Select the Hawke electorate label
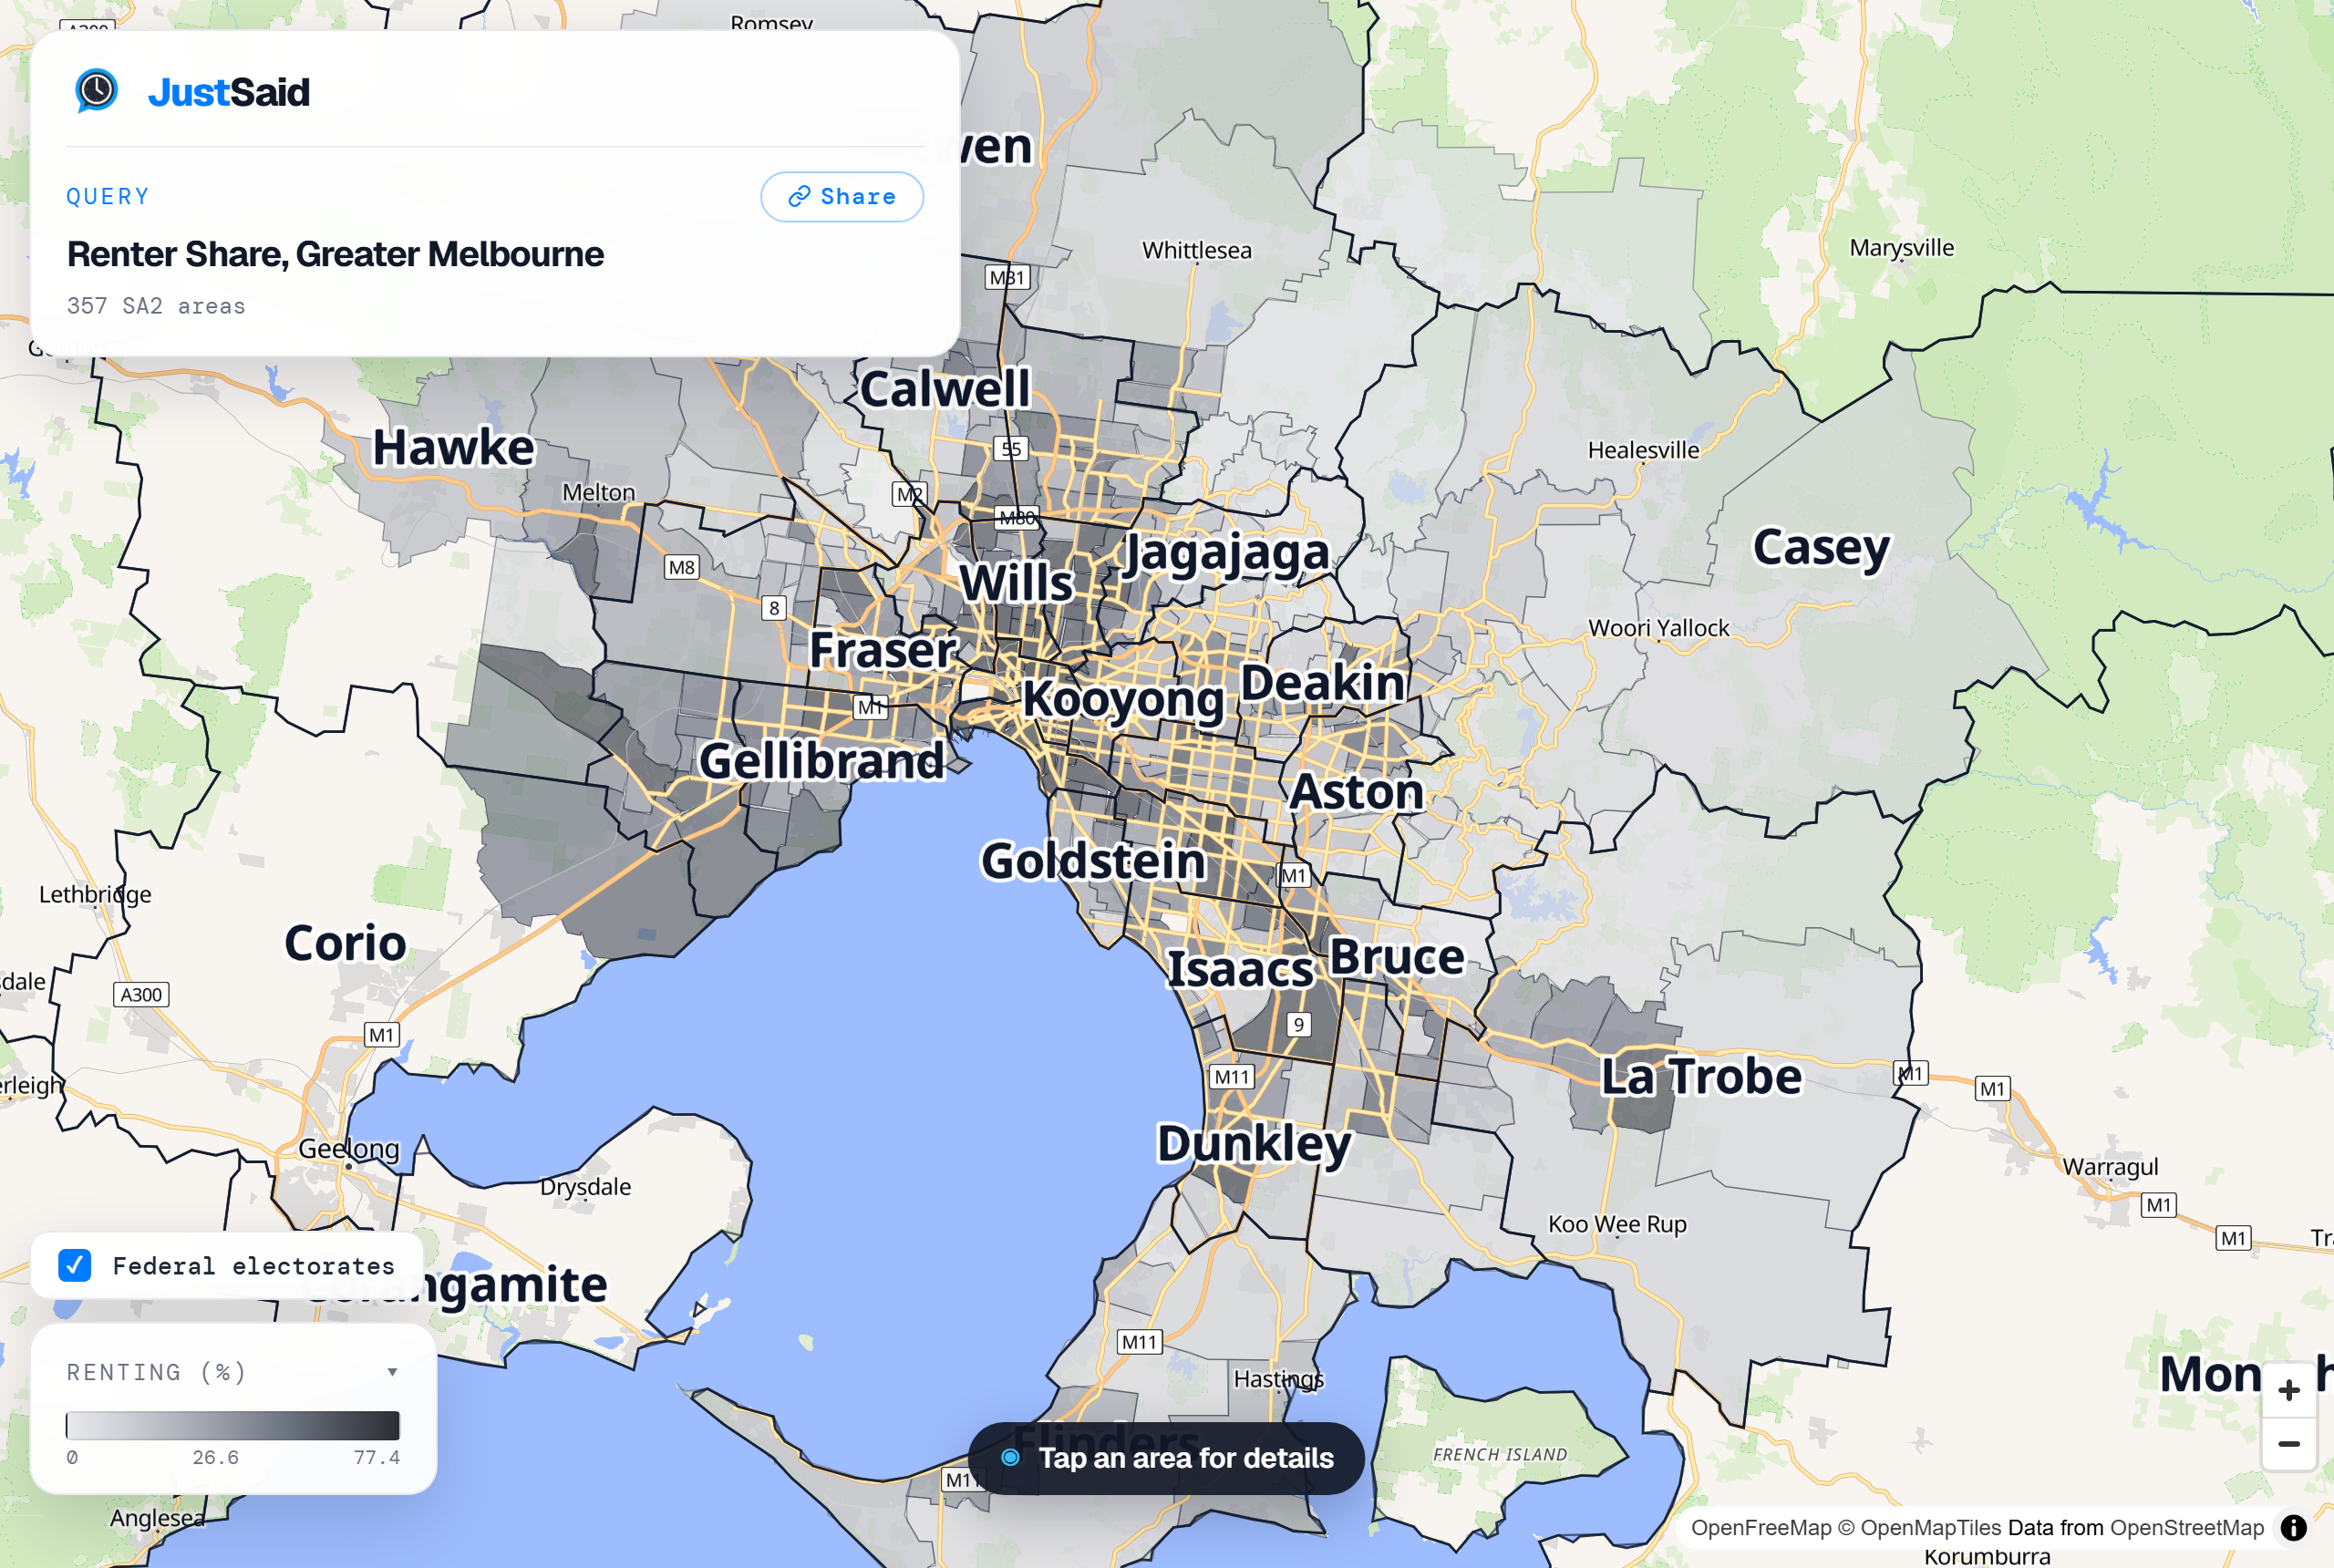 pos(454,447)
